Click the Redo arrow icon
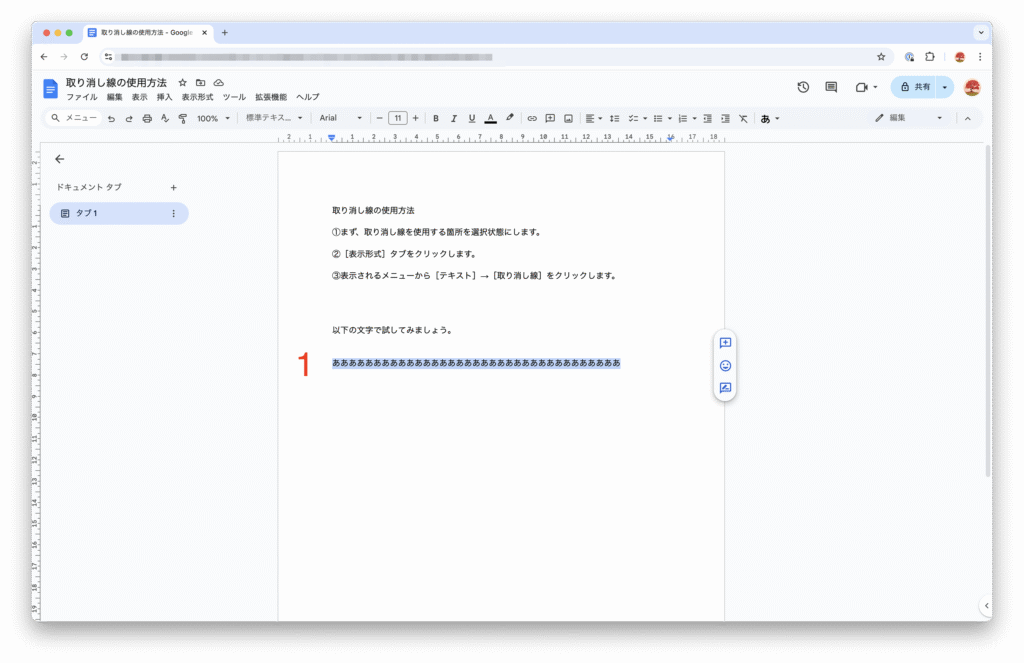 (129, 118)
